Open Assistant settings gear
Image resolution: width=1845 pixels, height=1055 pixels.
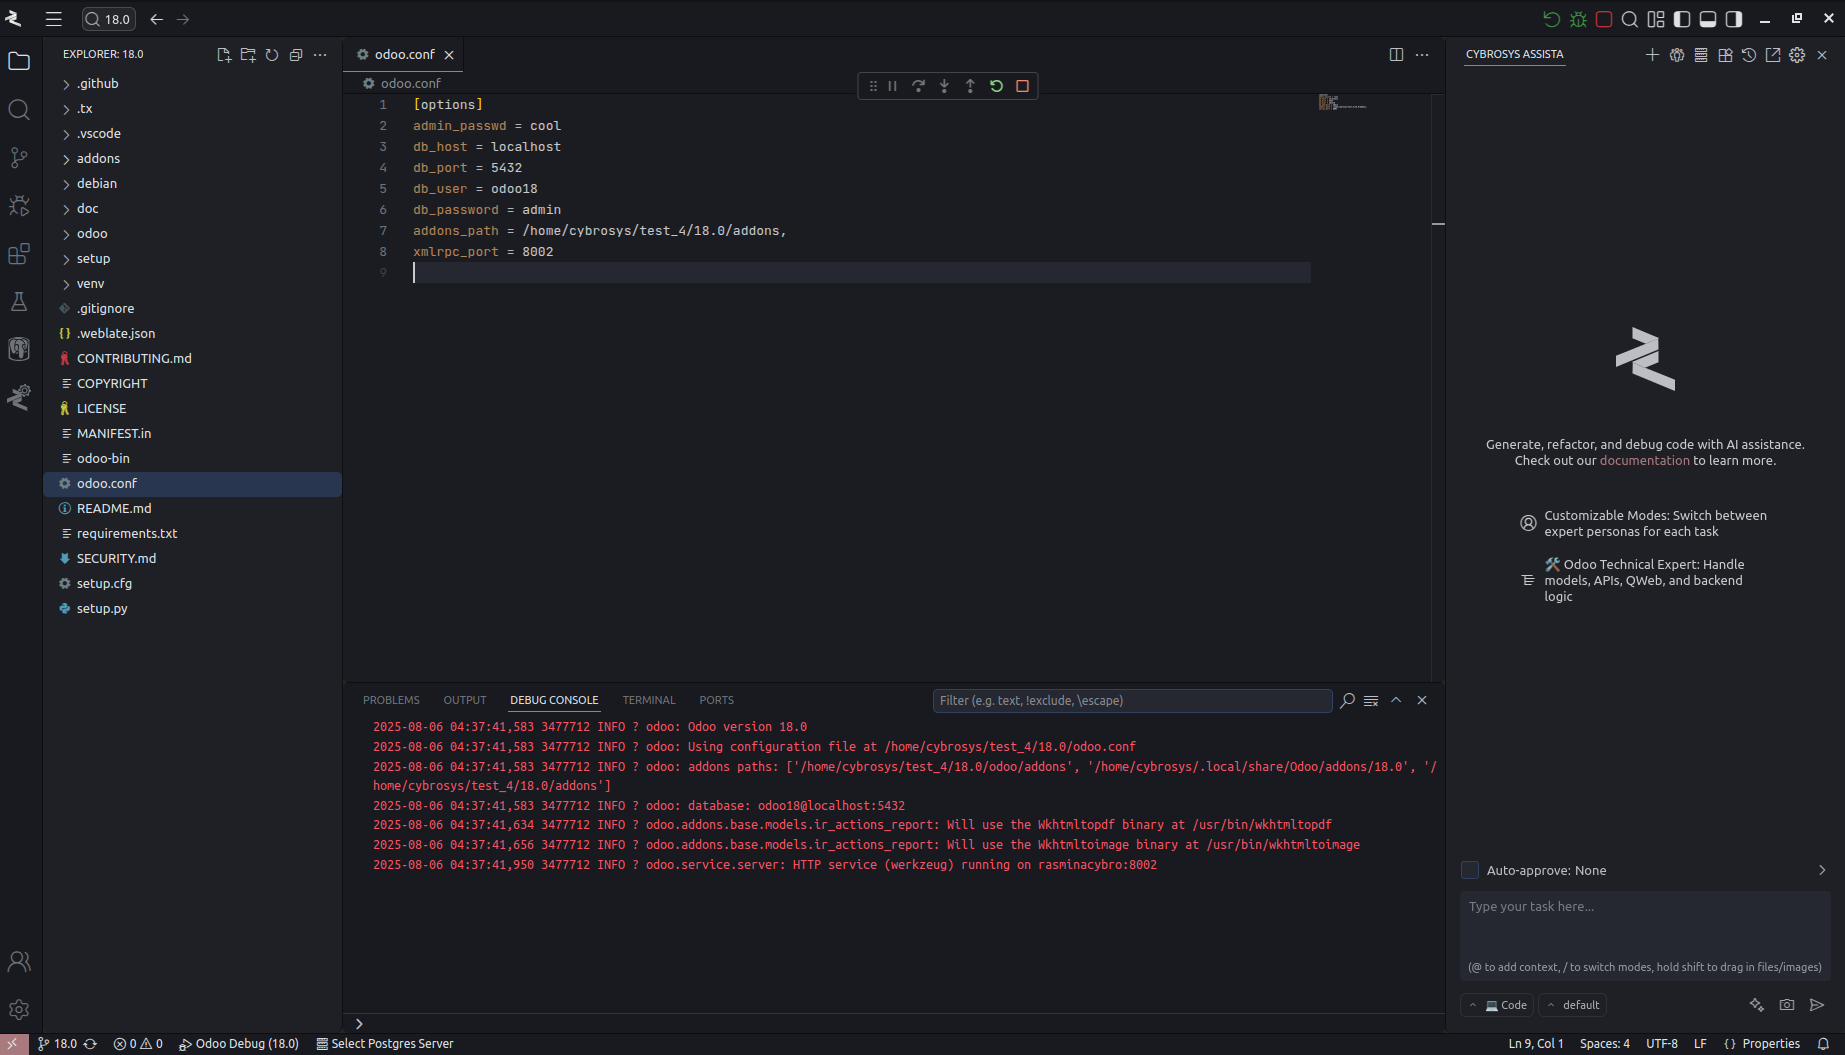point(1797,55)
